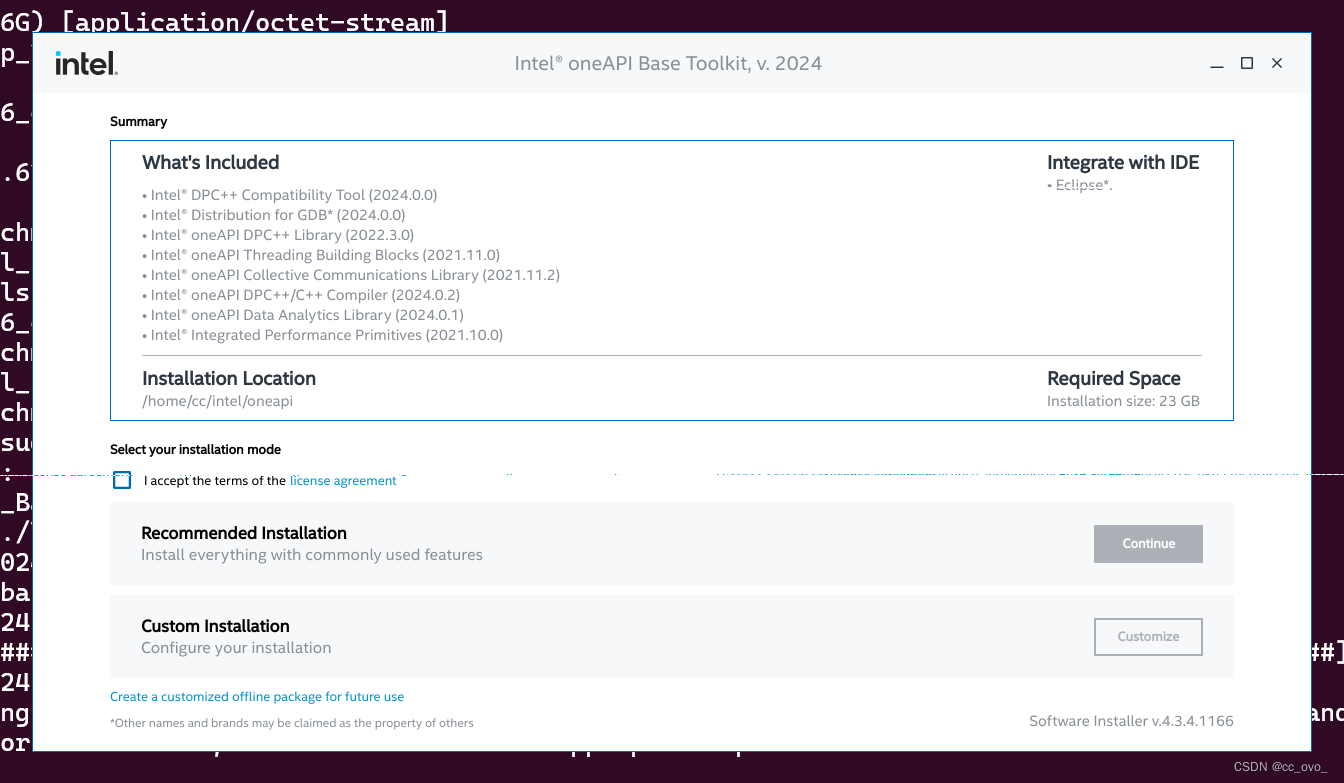Open the license agreement link
Screen dimensions: 1344x783
343,480
